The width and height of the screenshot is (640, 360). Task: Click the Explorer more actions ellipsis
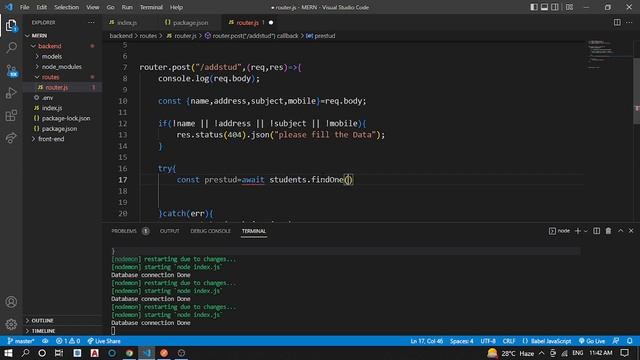click(91, 22)
